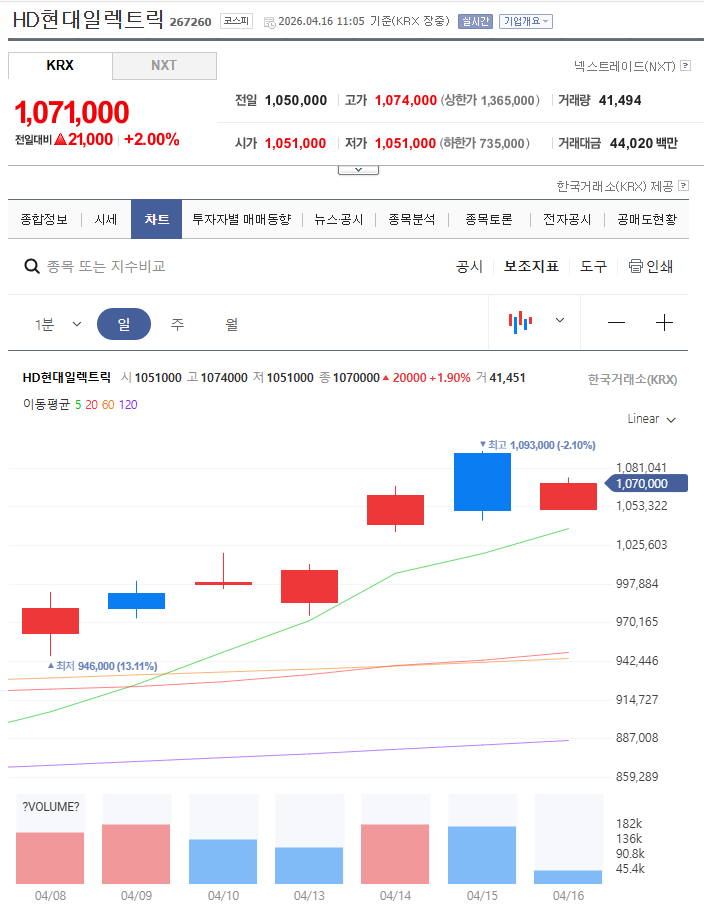
Task: Zoom in chart with plus icon
Action: (664, 323)
